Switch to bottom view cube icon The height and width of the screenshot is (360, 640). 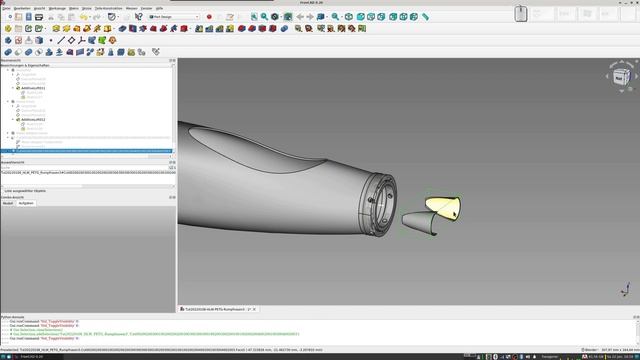(403, 17)
